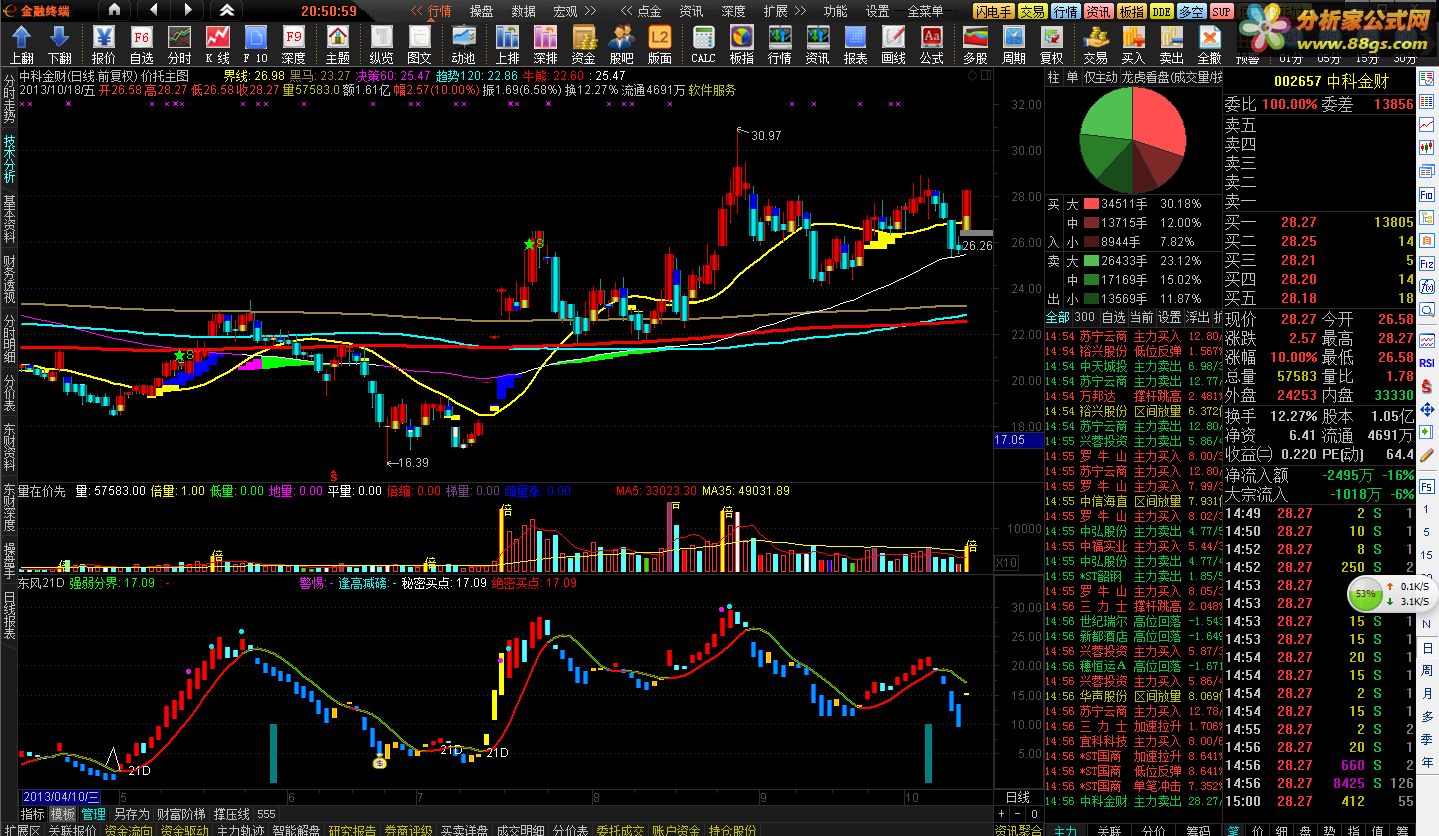
Task: Click the 买入 buy icon
Action: [x=1133, y=38]
